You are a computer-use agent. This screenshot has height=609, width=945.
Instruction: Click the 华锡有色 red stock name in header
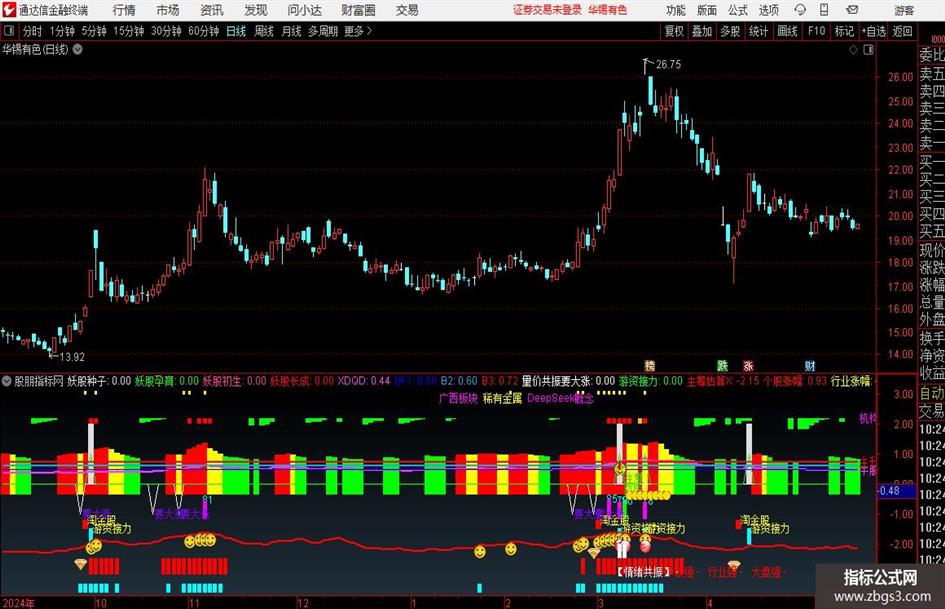(608, 10)
